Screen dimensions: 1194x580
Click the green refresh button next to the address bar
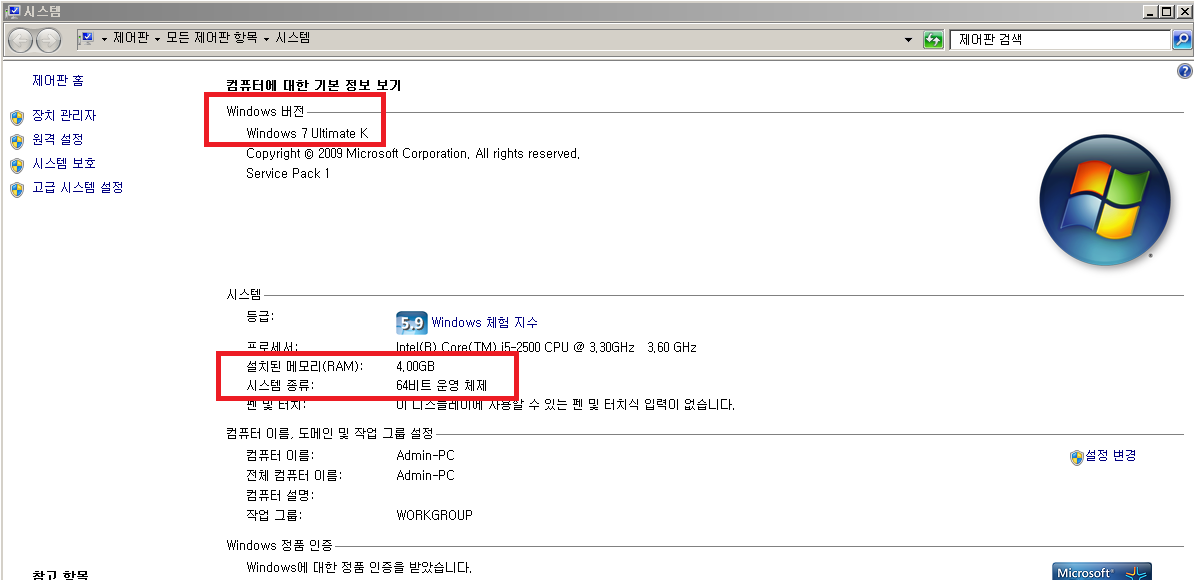(x=933, y=40)
